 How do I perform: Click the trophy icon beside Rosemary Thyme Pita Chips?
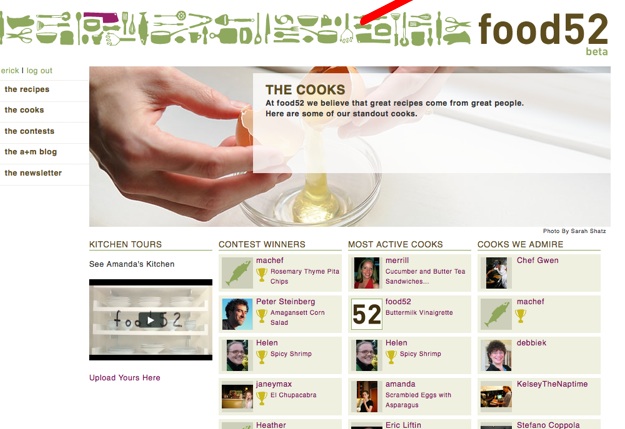[261, 275]
